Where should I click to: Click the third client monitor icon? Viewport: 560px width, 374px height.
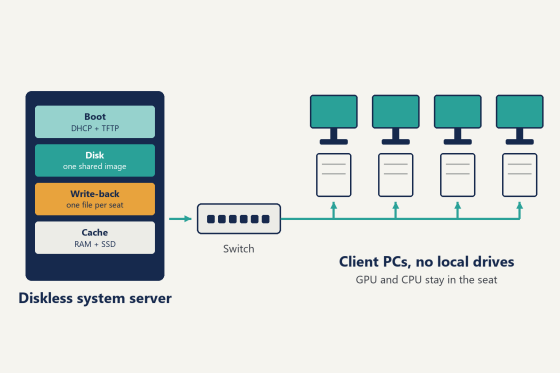pyautogui.click(x=458, y=120)
